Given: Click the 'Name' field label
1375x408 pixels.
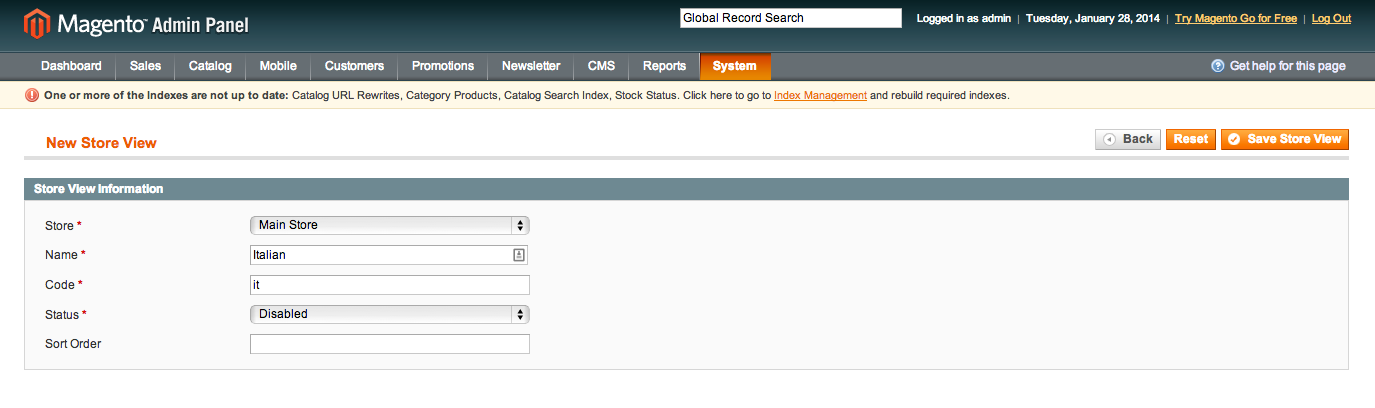Looking at the screenshot, I should pyautogui.click(x=65, y=255).
